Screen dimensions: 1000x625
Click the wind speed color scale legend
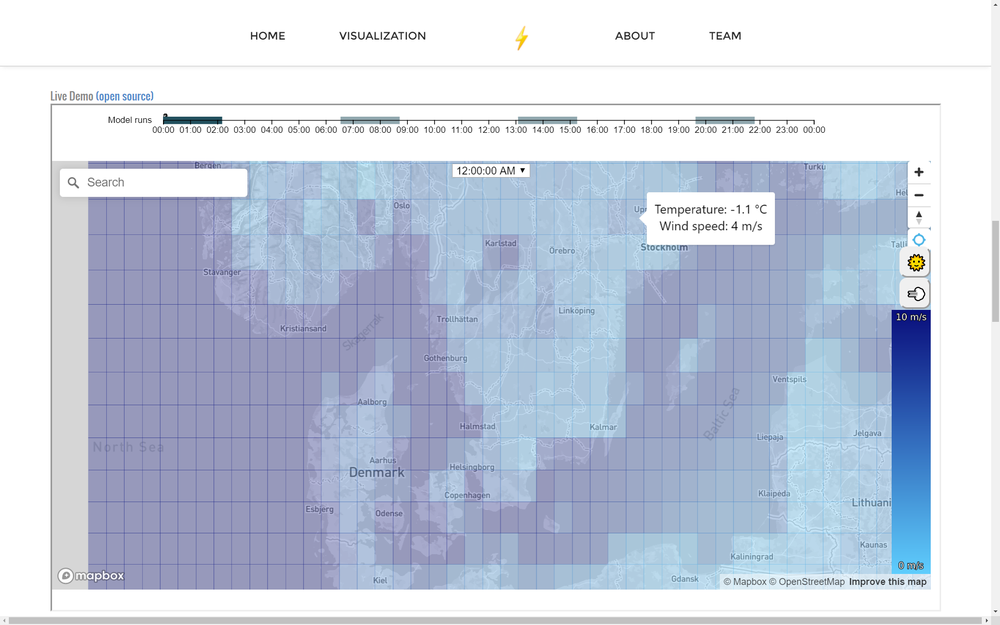pos(911,441)
